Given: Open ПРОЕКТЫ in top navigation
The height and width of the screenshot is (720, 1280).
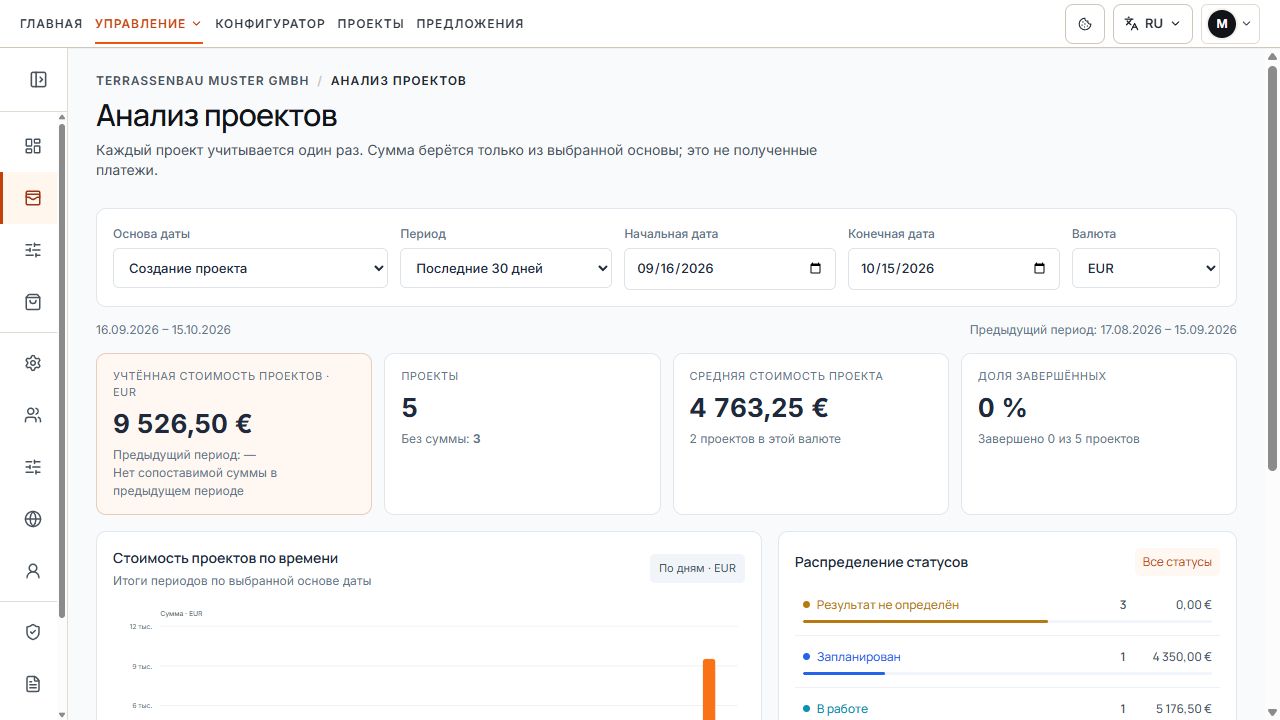Looking at the screenshot, I should click(x=371, y=24).
